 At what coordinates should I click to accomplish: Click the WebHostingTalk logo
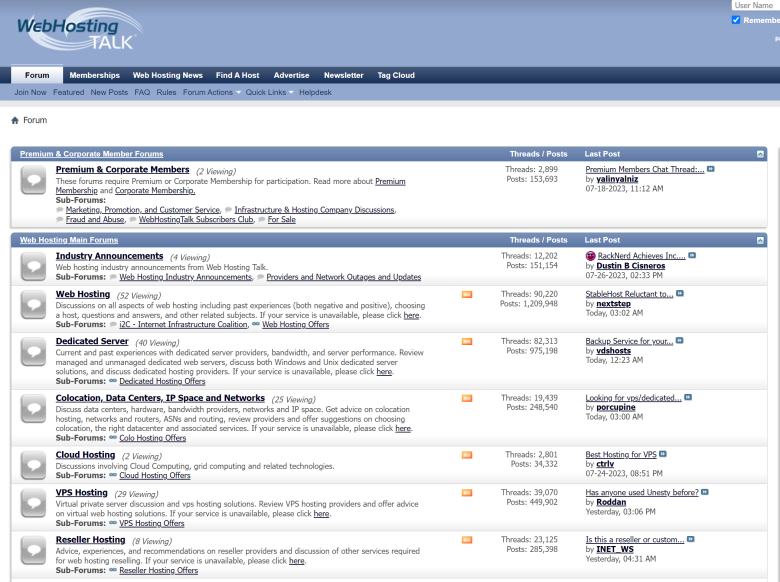click(x=80, y=29)
